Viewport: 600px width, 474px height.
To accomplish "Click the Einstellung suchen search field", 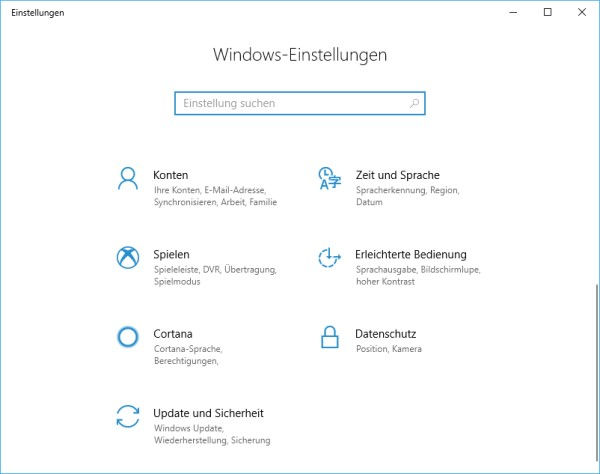I will coord(300,103).
